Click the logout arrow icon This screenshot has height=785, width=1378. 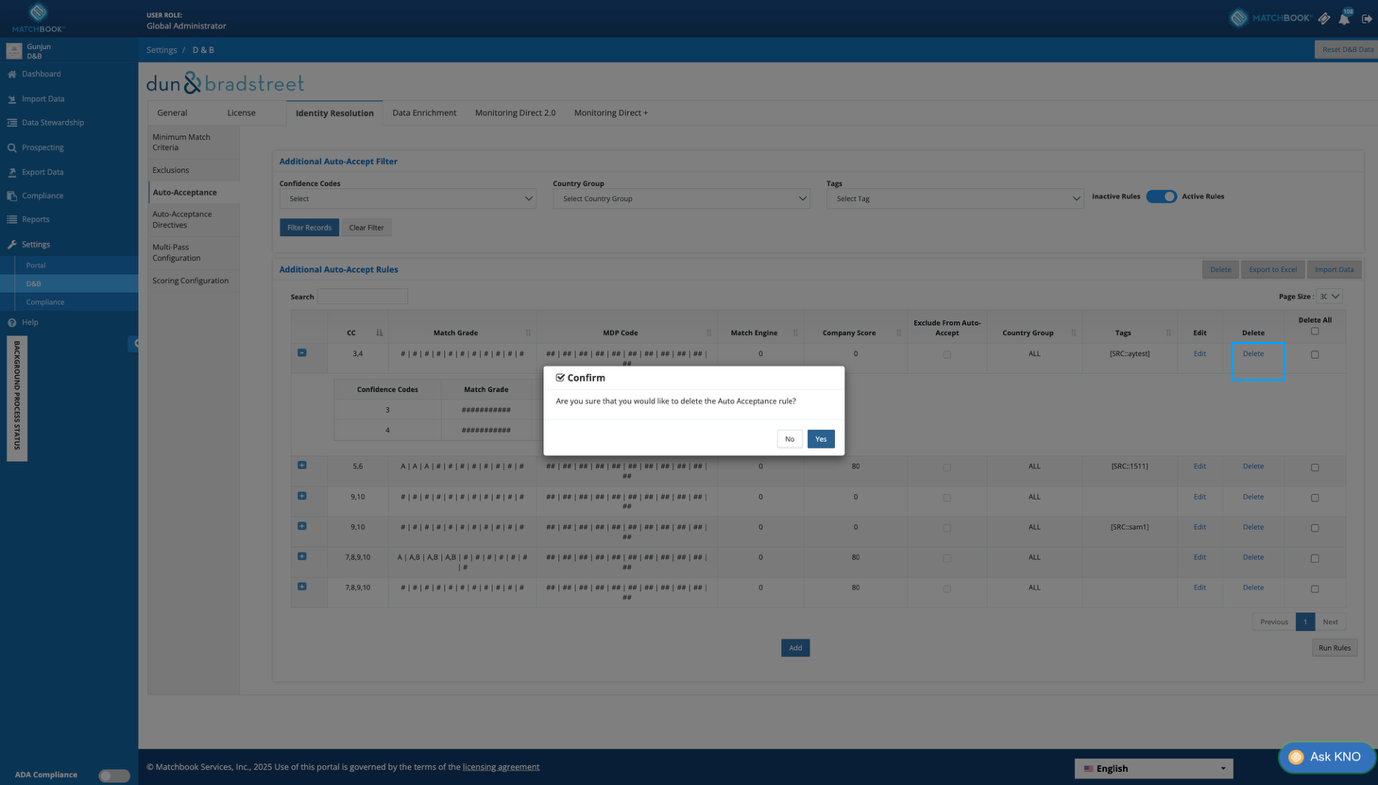pyautogui.click(x=1366, y=18)
